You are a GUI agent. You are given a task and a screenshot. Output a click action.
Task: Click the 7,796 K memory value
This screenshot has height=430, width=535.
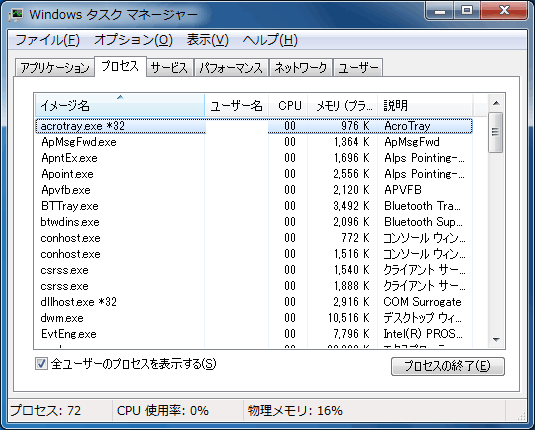(351, 334)
